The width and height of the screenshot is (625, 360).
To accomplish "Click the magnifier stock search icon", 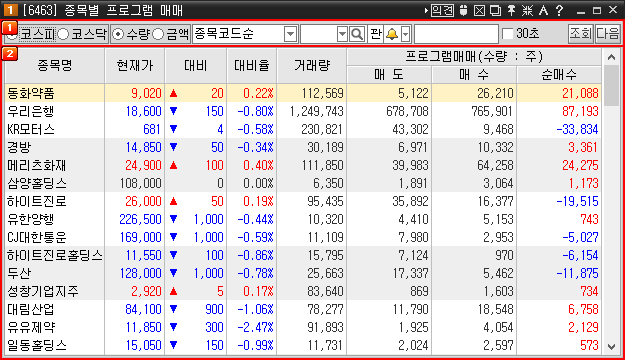I will click(357, 34).
